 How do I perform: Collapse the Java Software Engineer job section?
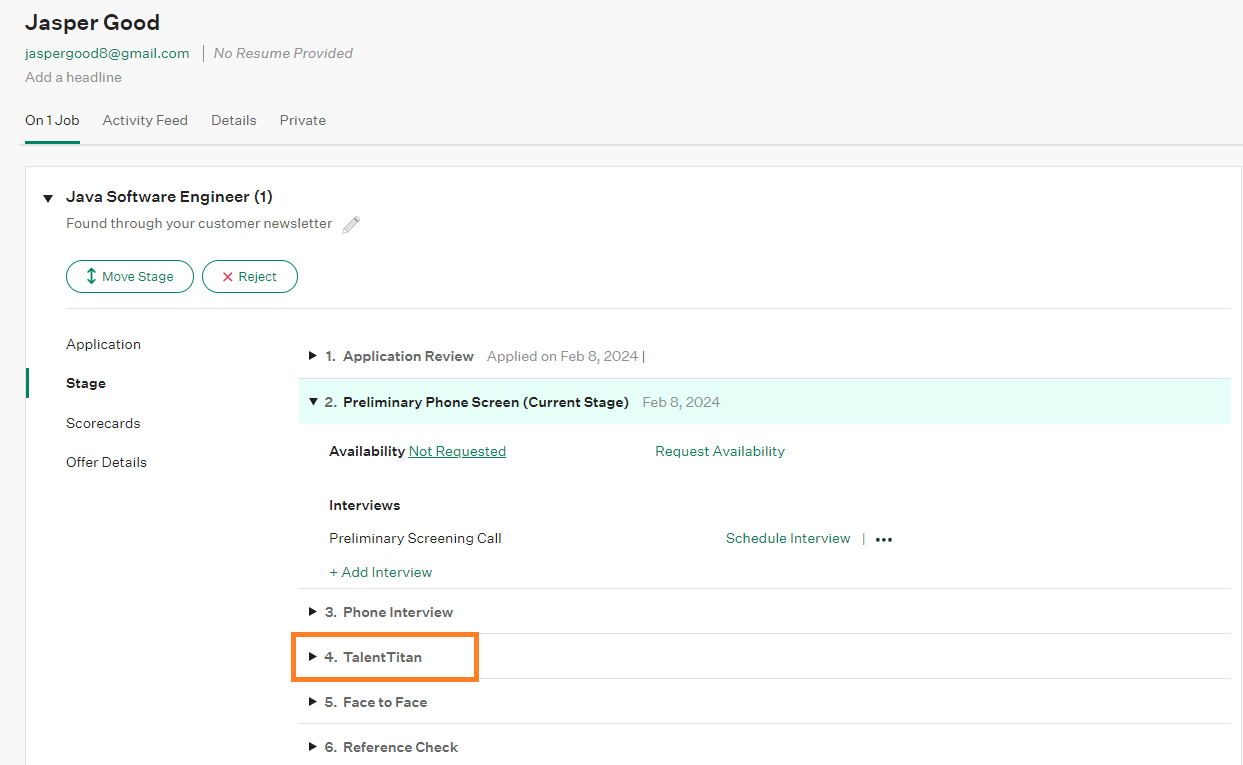pos(48,198)
